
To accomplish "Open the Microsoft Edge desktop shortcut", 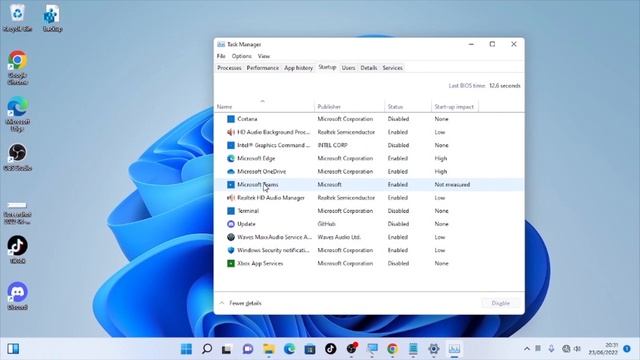I will (x=18, y=114).
